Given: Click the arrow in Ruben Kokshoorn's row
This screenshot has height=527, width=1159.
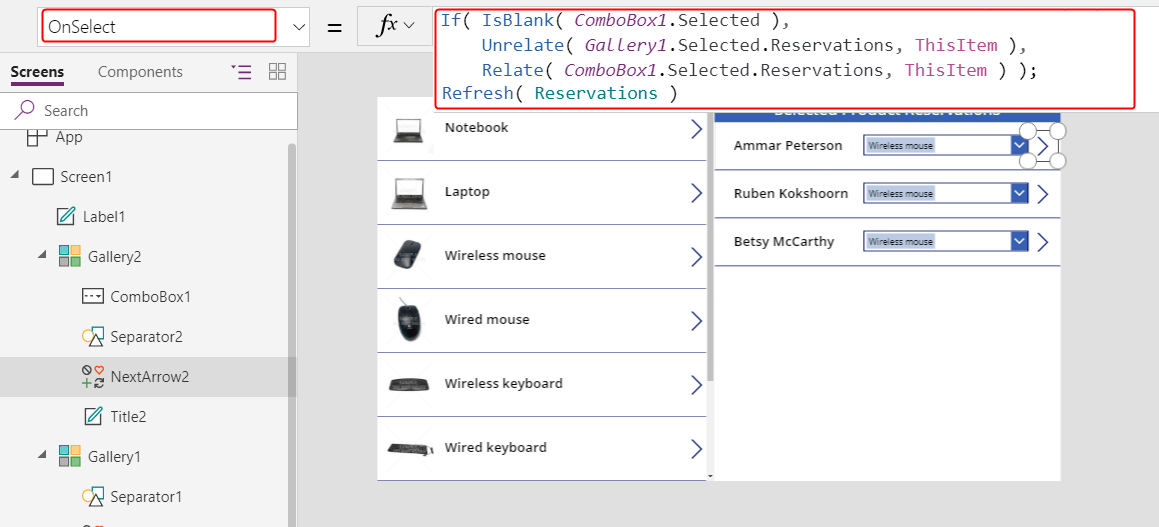Looking at the screenshot, I should 1042,194.
